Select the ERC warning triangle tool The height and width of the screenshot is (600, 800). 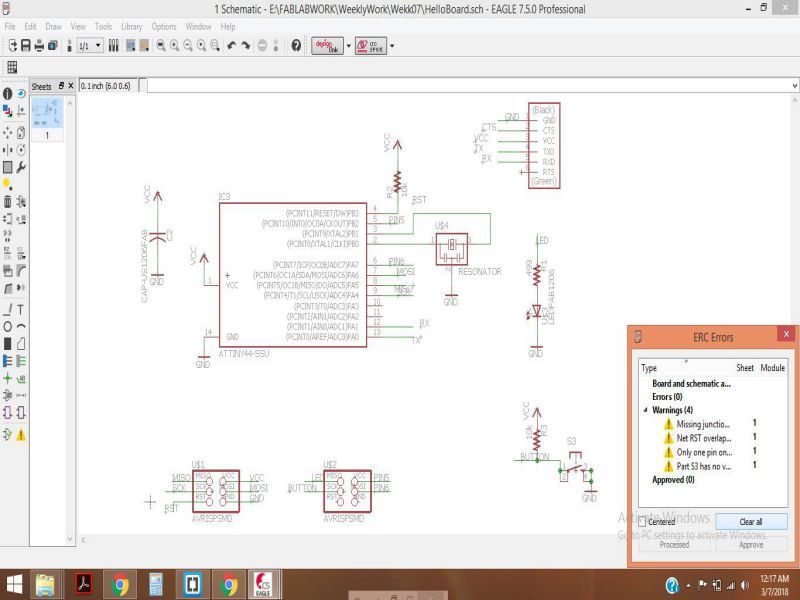[x=21, y=435]
